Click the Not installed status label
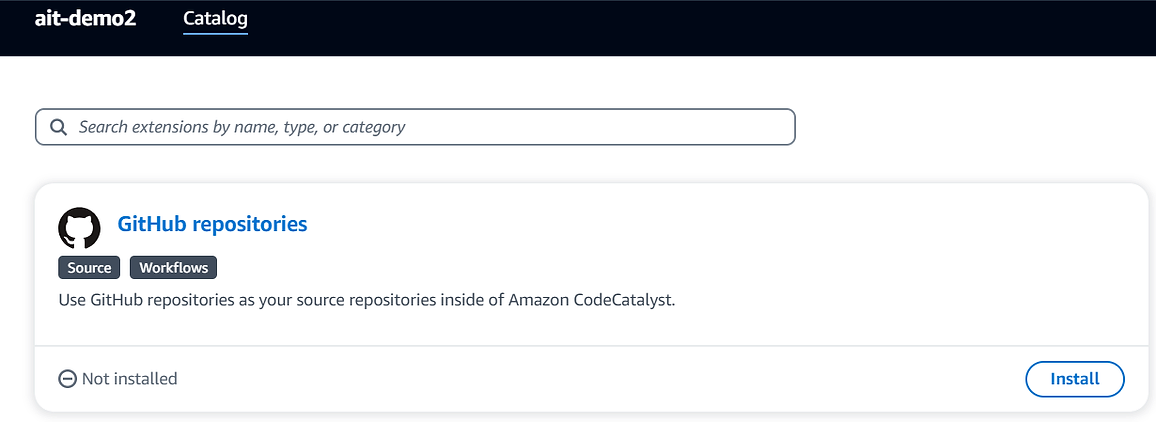 point(130,379)
